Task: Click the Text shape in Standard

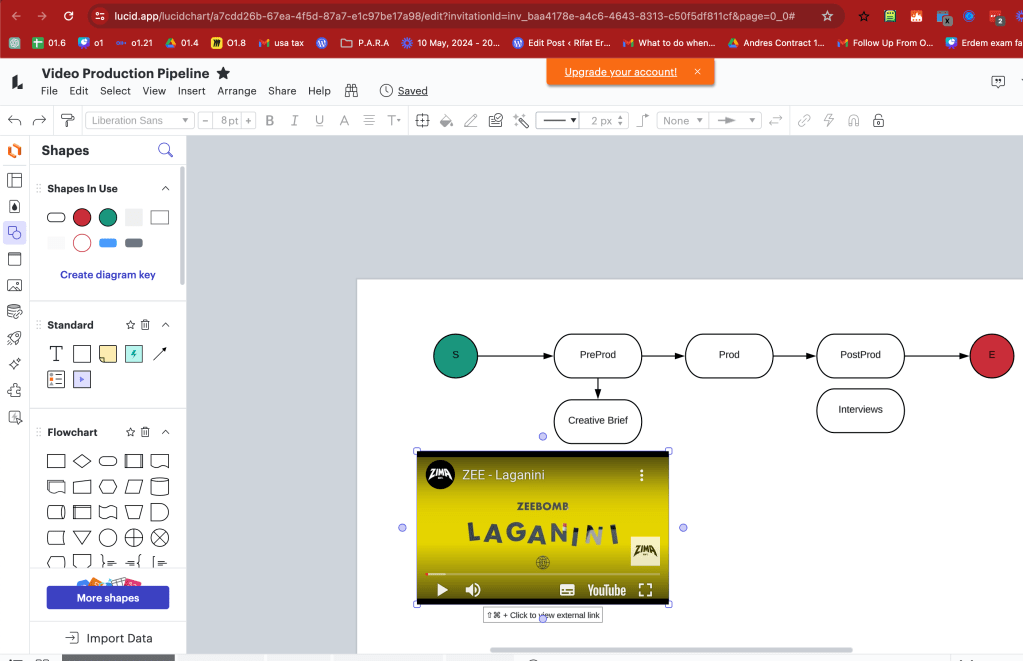Action: pos(56,354)
